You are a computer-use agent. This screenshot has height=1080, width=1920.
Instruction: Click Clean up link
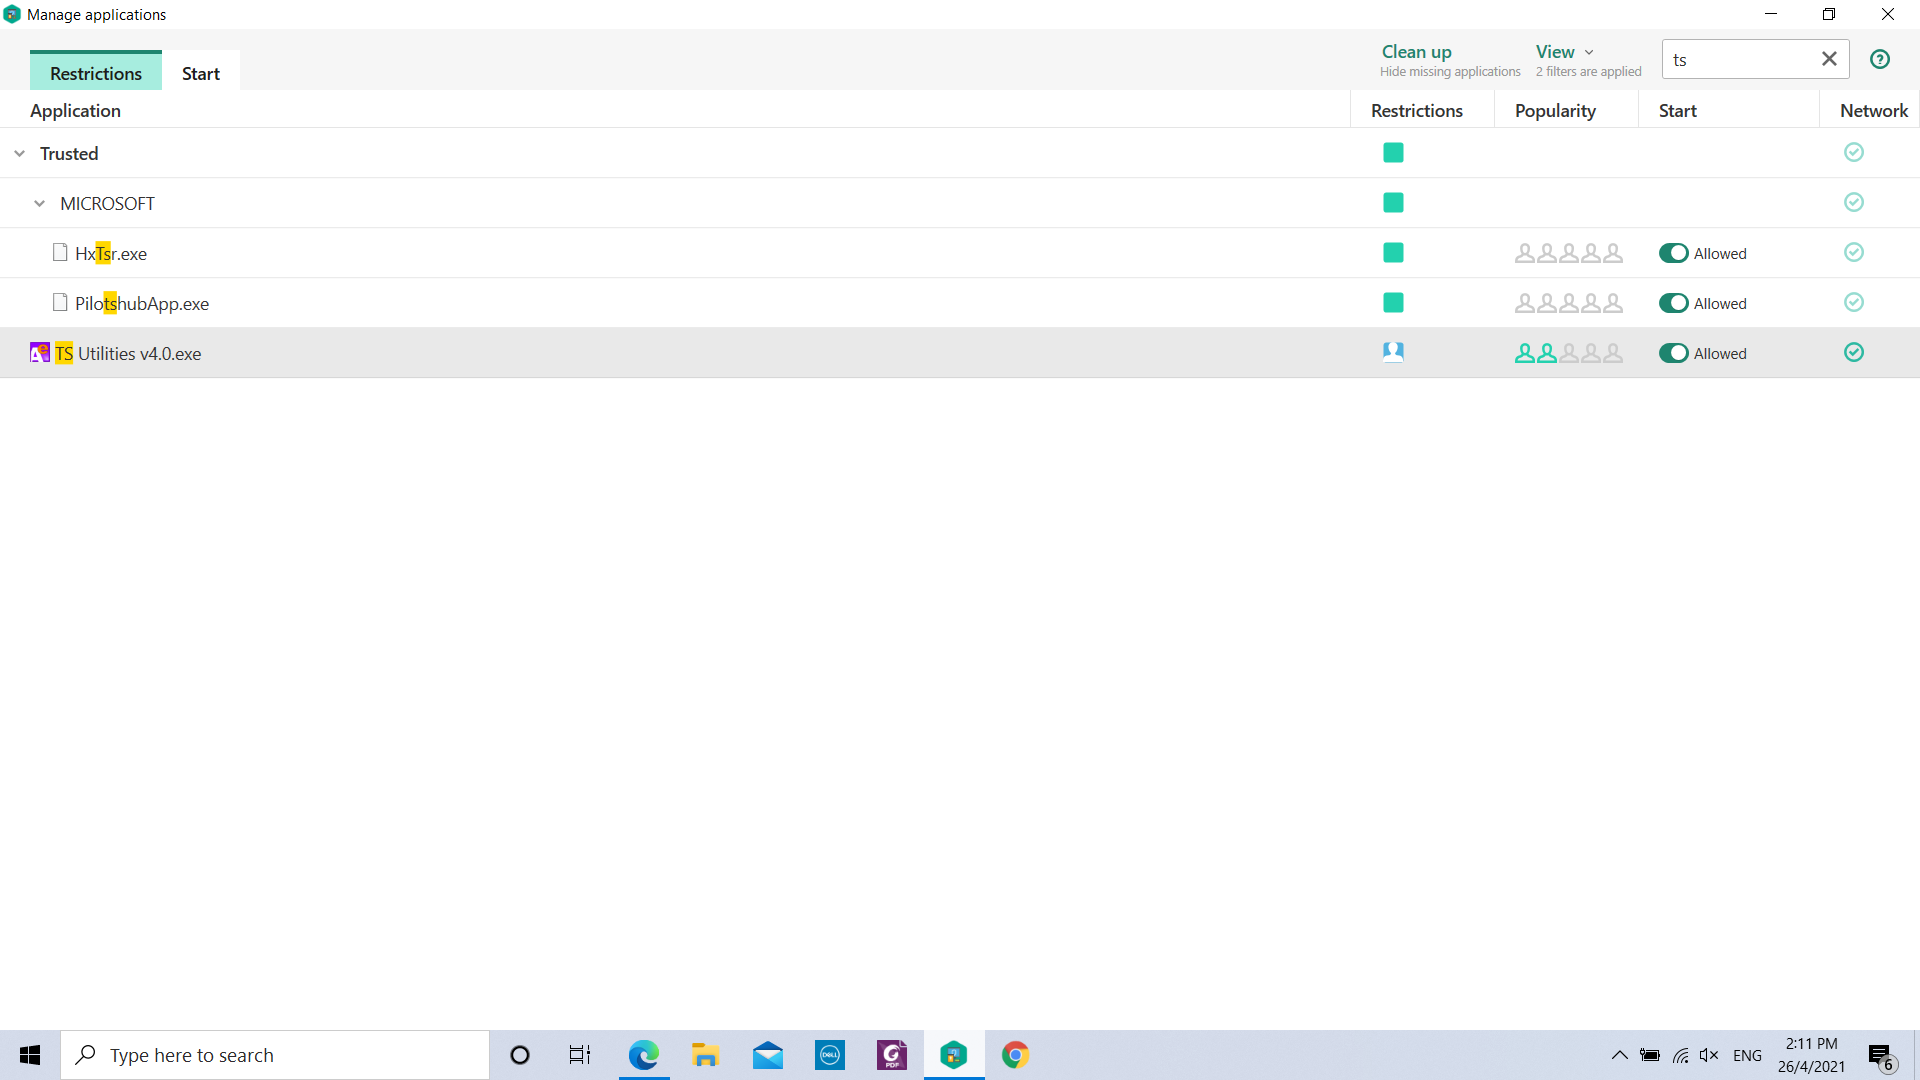pyautogui.click(x=1416, y=52)
